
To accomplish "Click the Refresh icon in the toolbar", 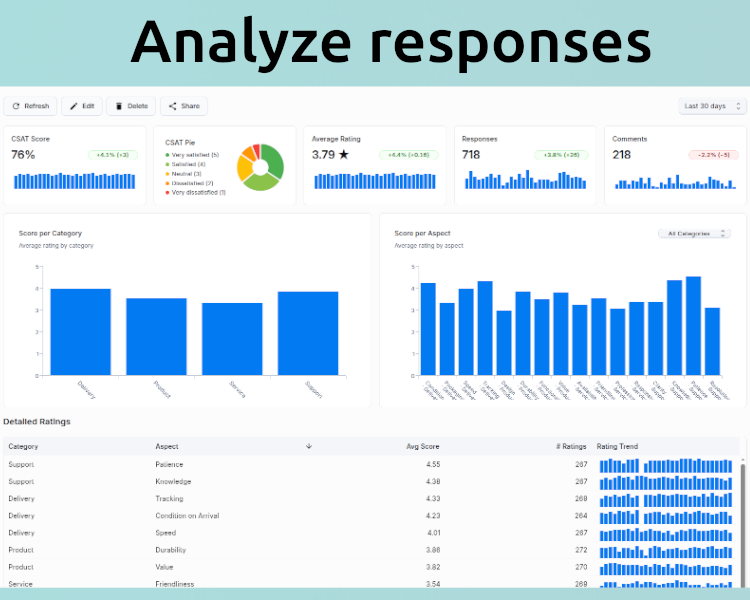I will coord(16,106).
